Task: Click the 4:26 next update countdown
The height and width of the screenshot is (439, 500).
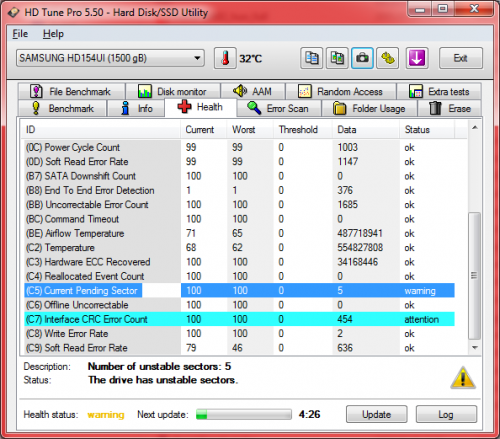Action: 310,414
